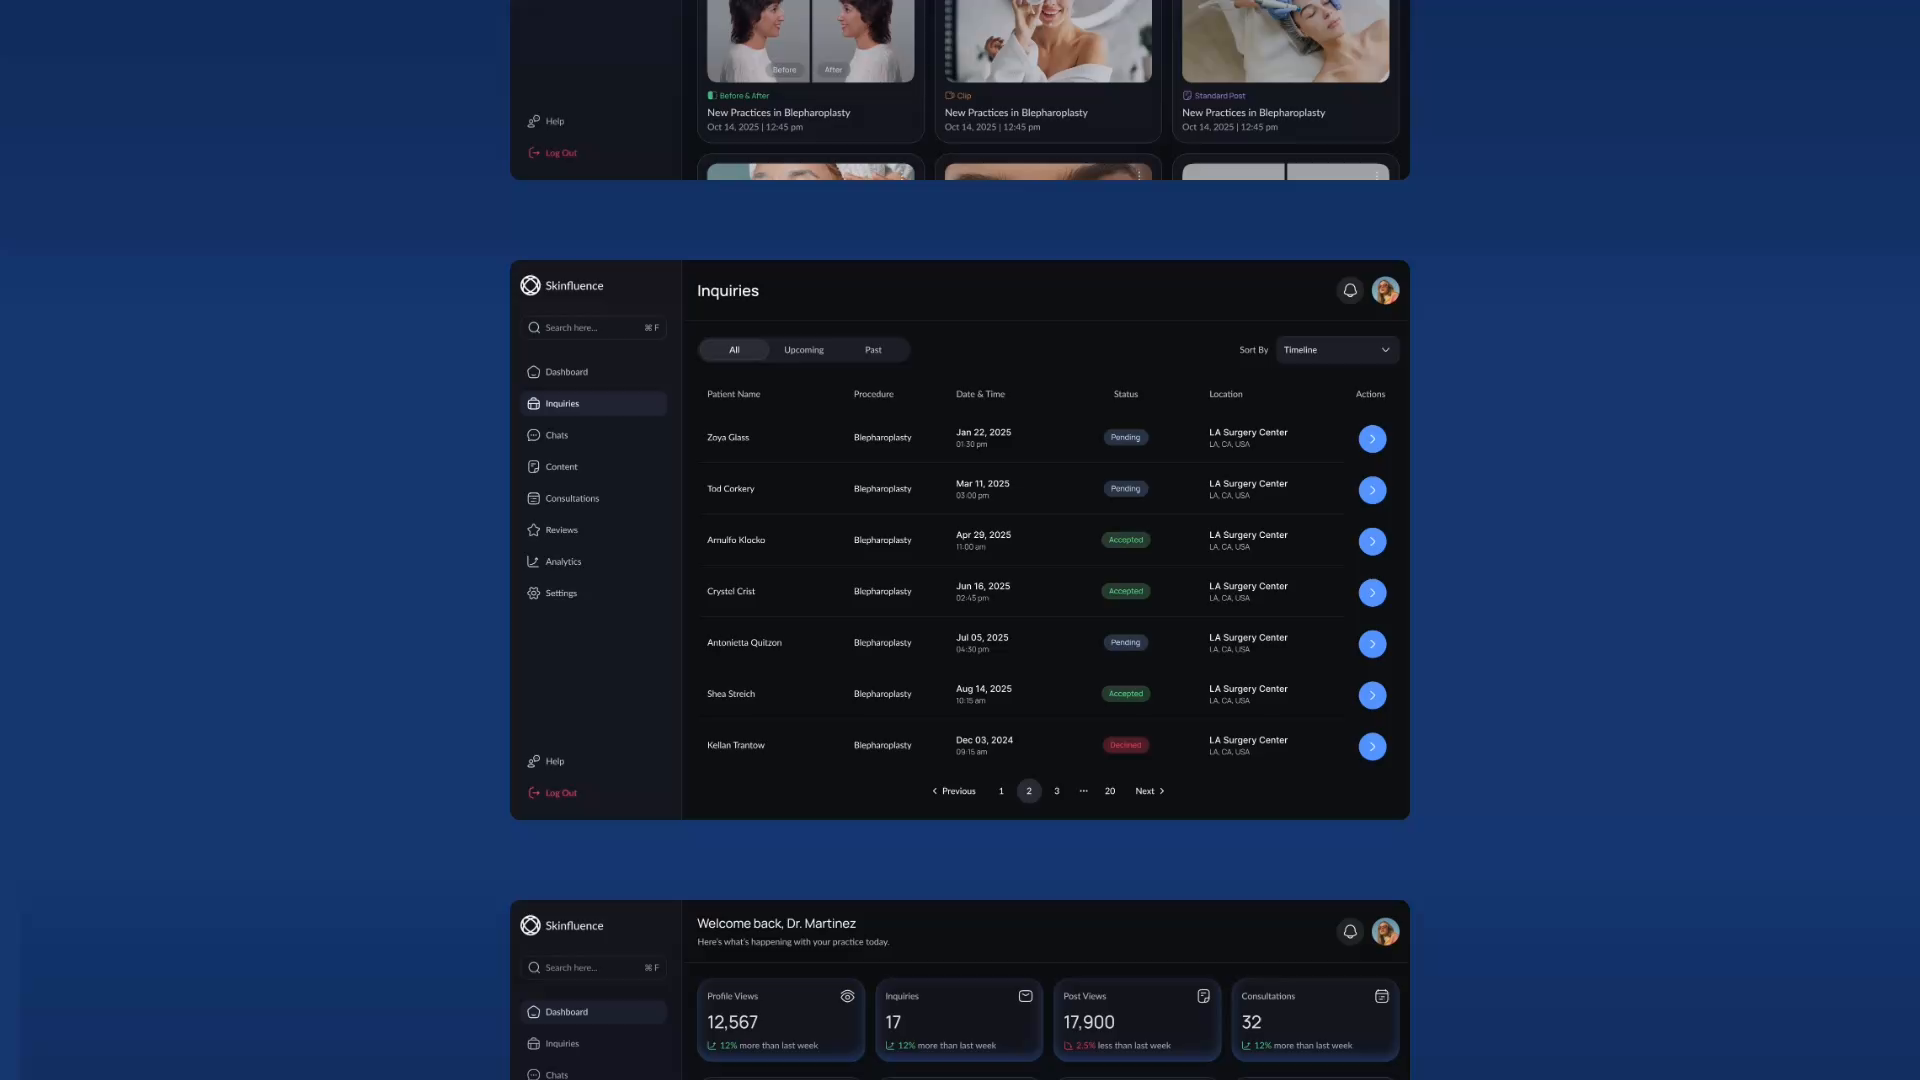Switch to the Past tab
This screenshot has height=1080, width=1920.
pyautogui.click(x=872, y=349)
